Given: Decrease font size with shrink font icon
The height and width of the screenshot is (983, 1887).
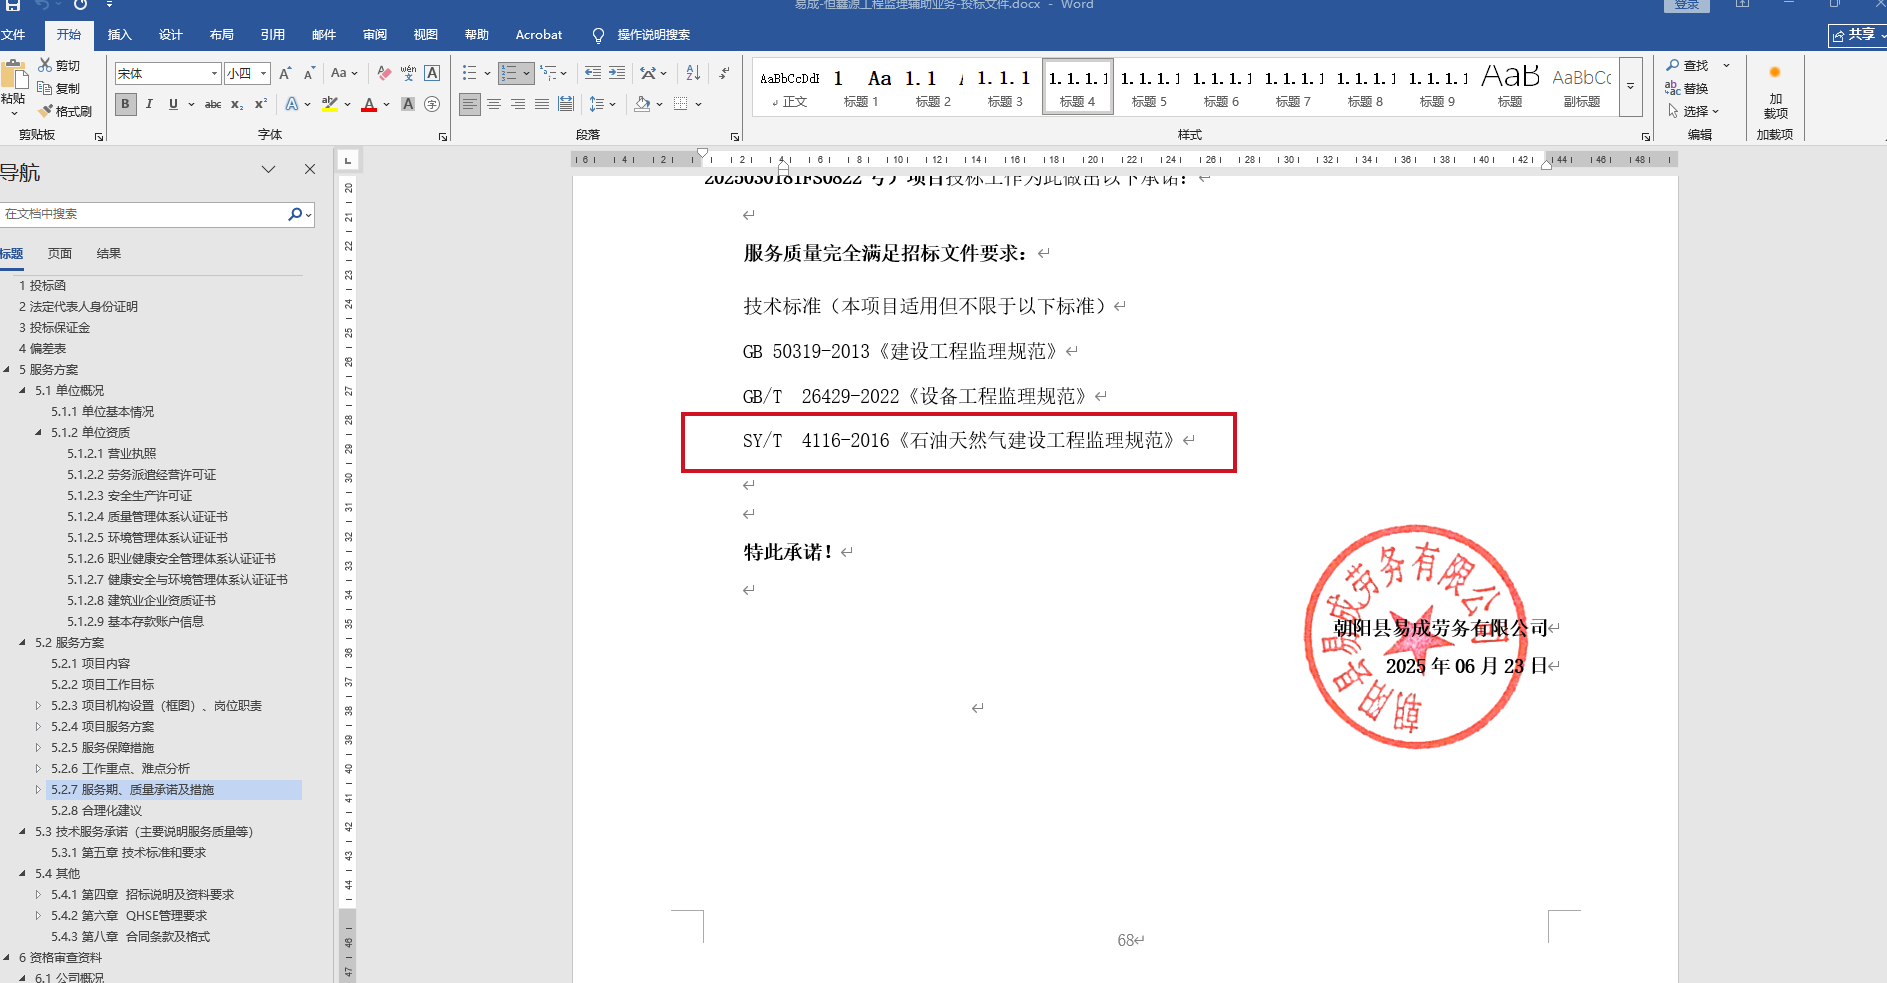Looking at the screenshot, I should pos(309,73).
